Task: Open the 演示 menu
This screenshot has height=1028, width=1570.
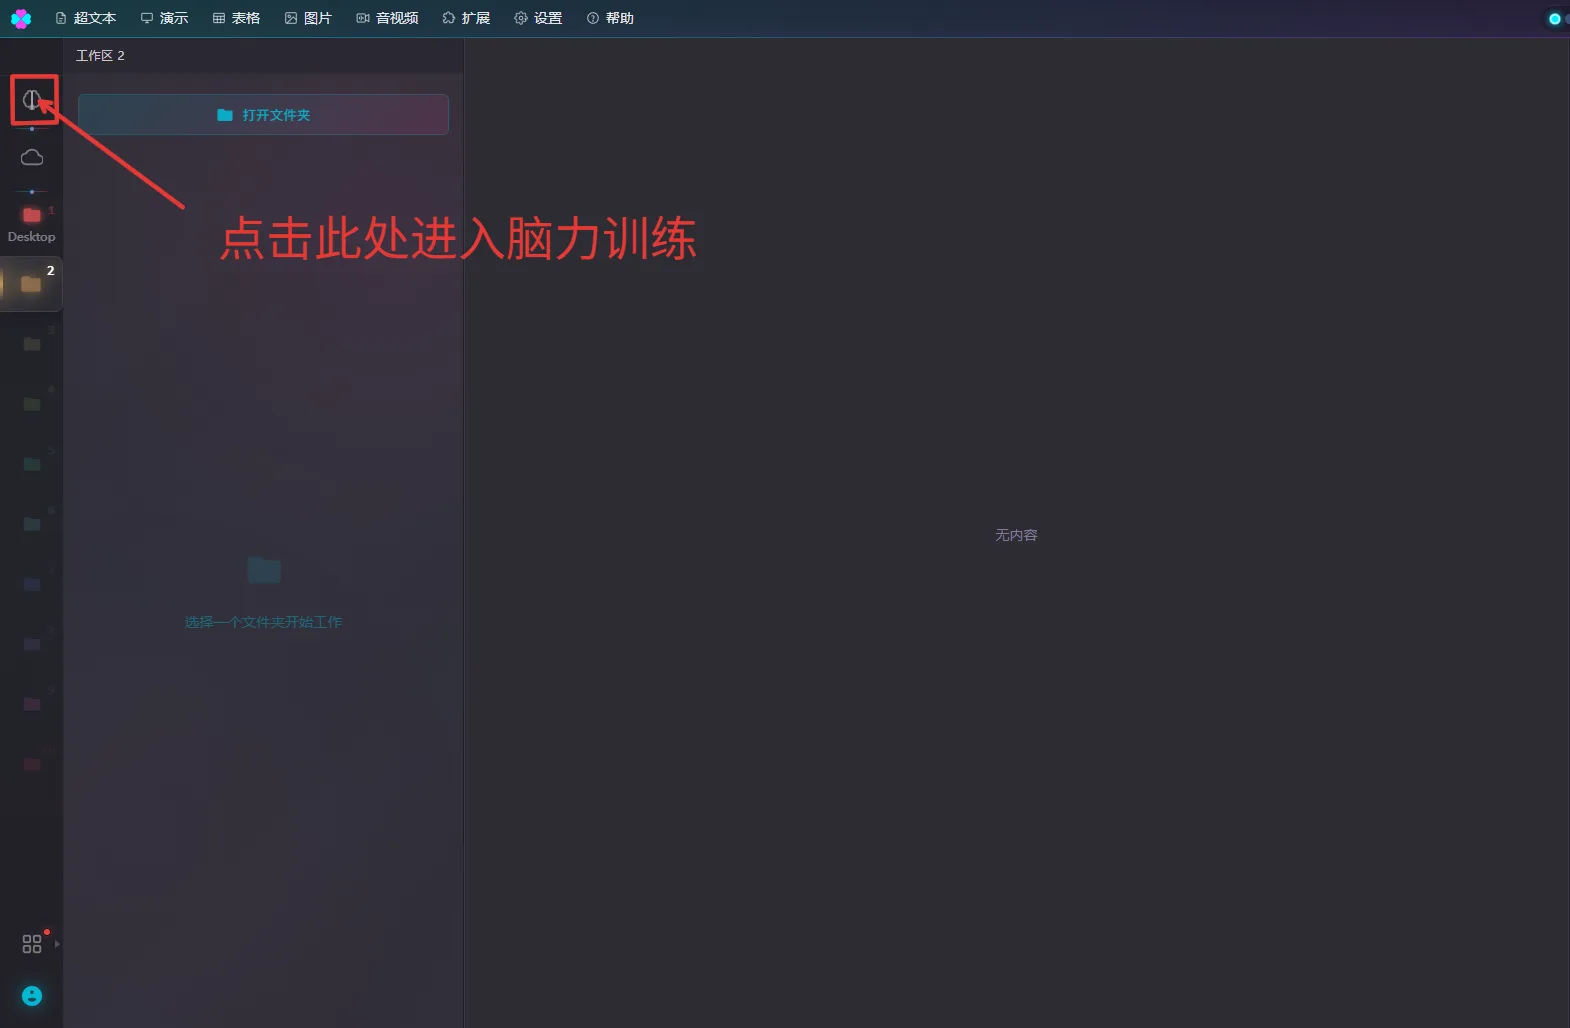Action: pos(164,18)
